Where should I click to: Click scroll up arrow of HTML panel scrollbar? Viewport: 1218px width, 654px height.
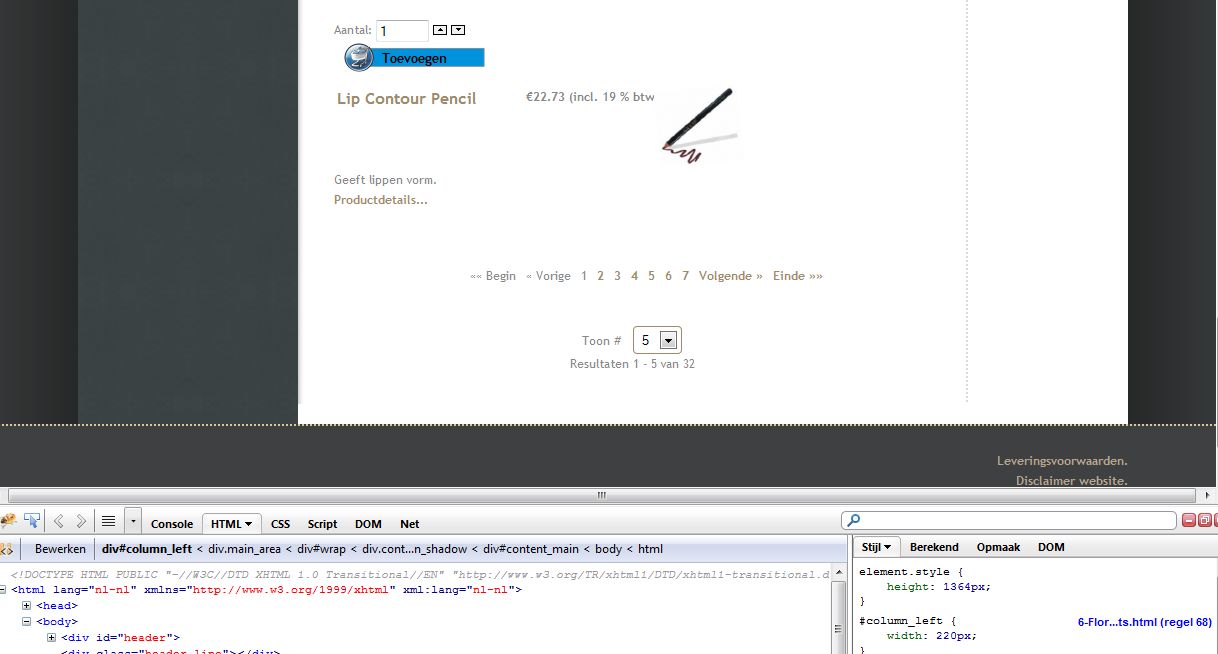click(839, 573)
